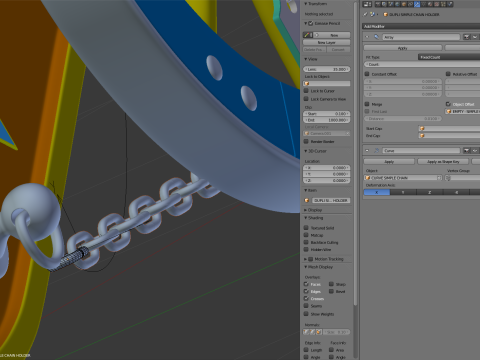Click Apply as Shape Key button

pyautogui.click(x=443, y=161)
